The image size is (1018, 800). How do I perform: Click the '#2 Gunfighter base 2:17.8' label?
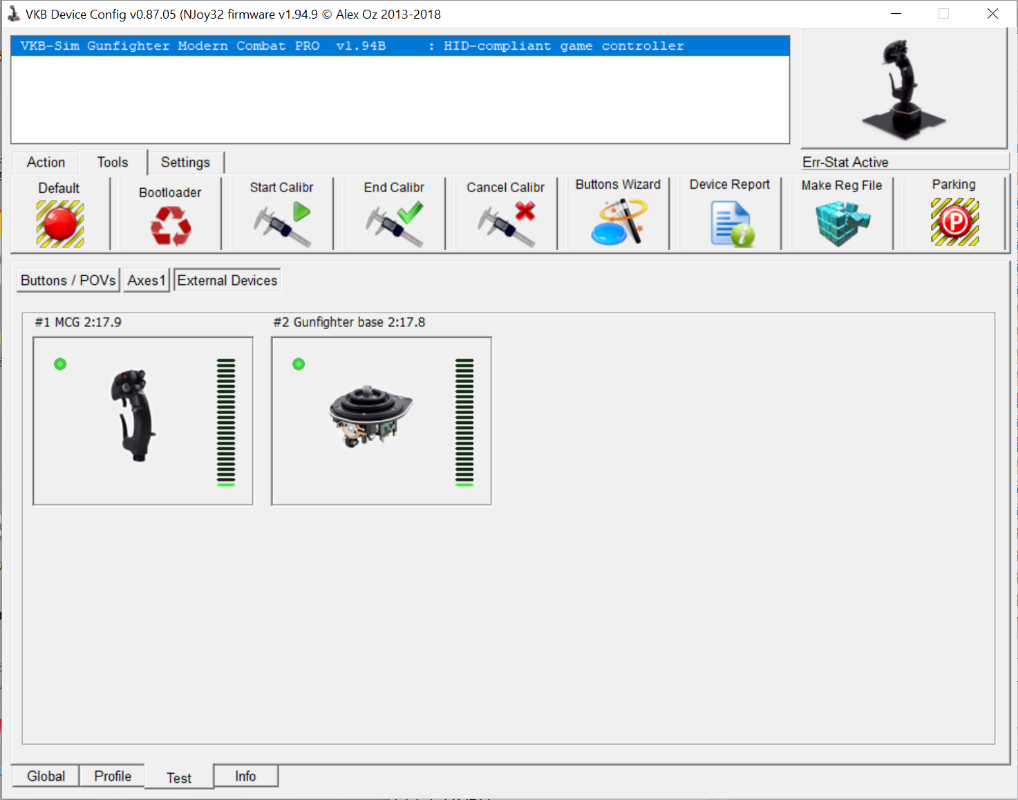coord(349,322)
